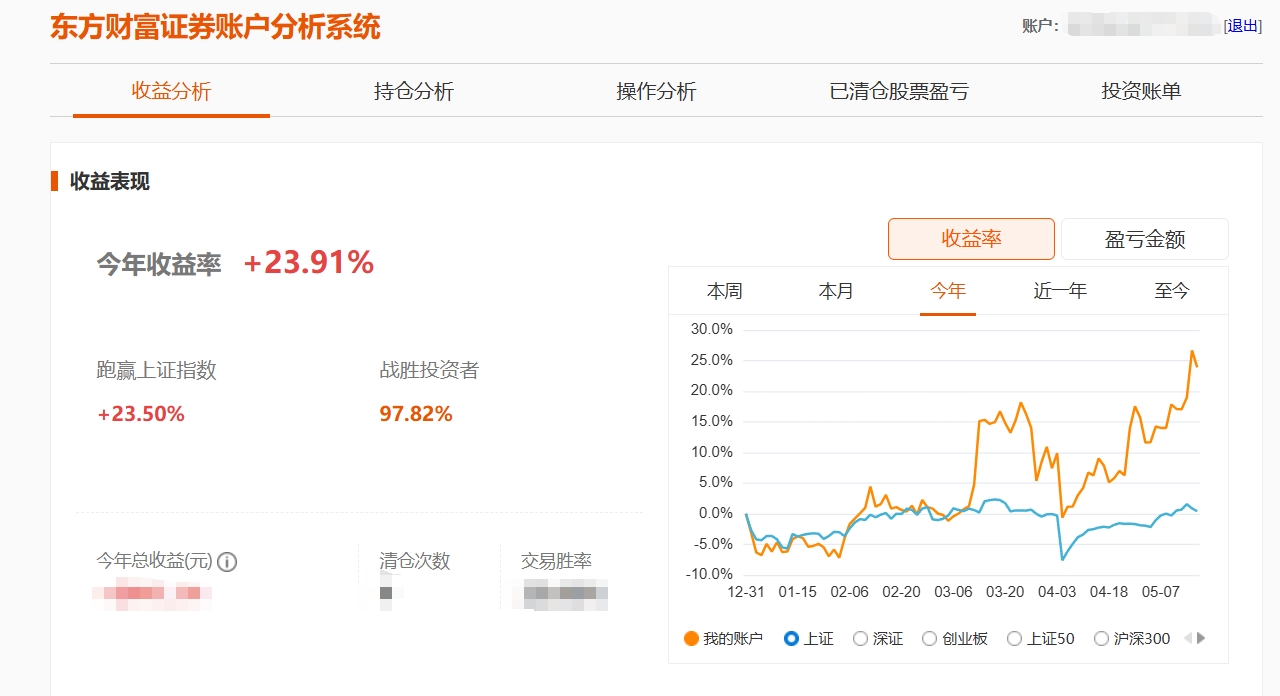Click the orange line's peak point in chart
This screenshot has height=696, width=1280.
click(x=1192, y=351)
